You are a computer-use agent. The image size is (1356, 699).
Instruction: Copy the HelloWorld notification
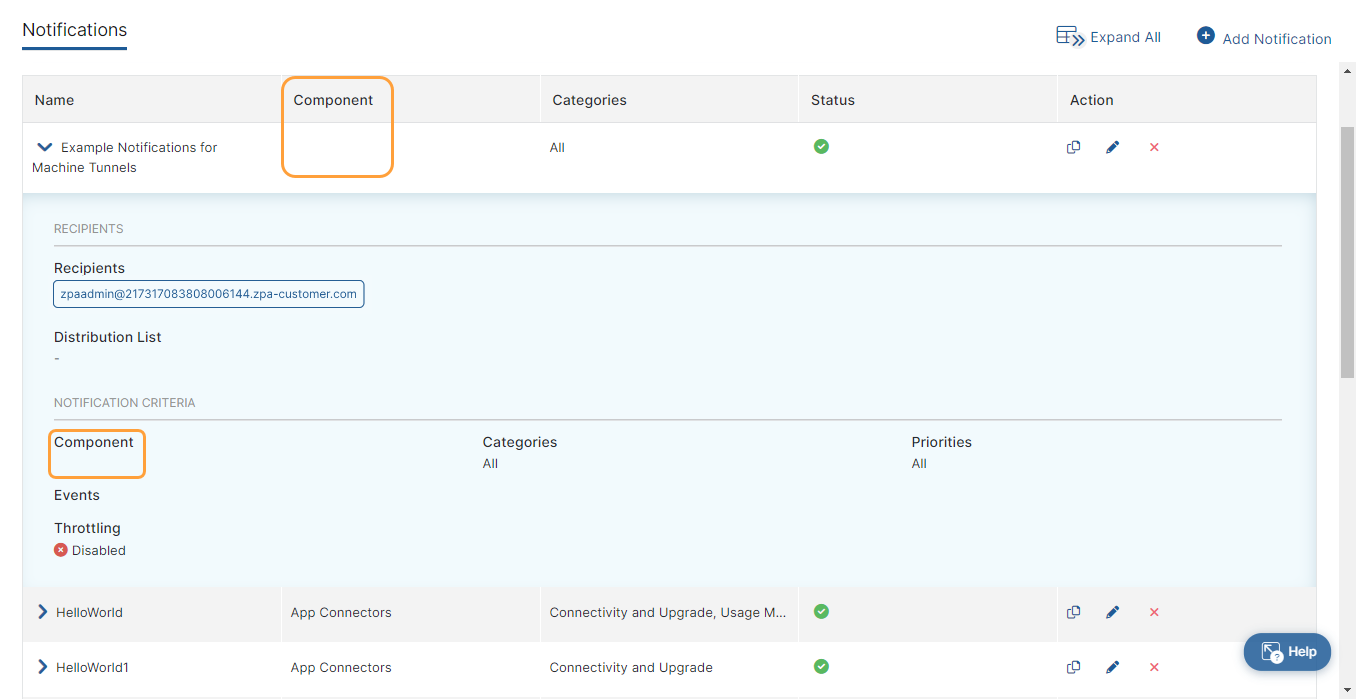pyautogui.click(x=1073, y=612)
